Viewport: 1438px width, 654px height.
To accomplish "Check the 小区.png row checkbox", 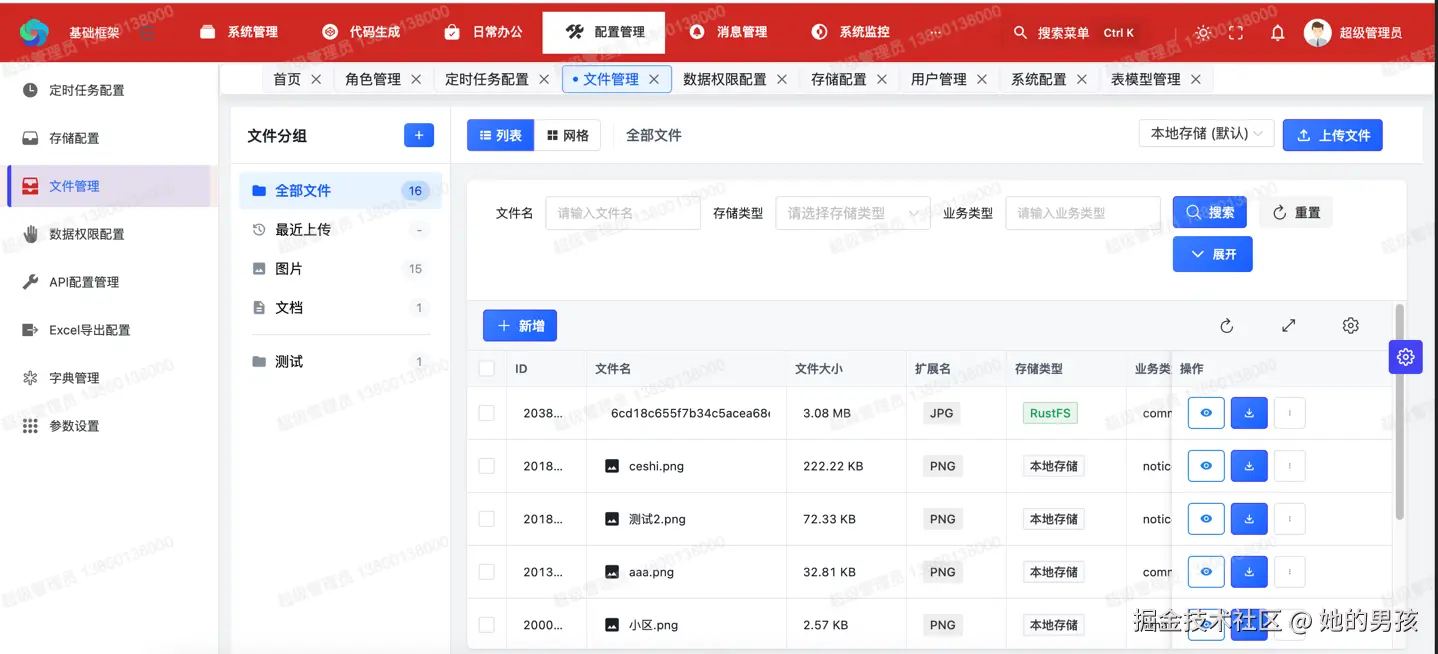I will tap(487, 625).
